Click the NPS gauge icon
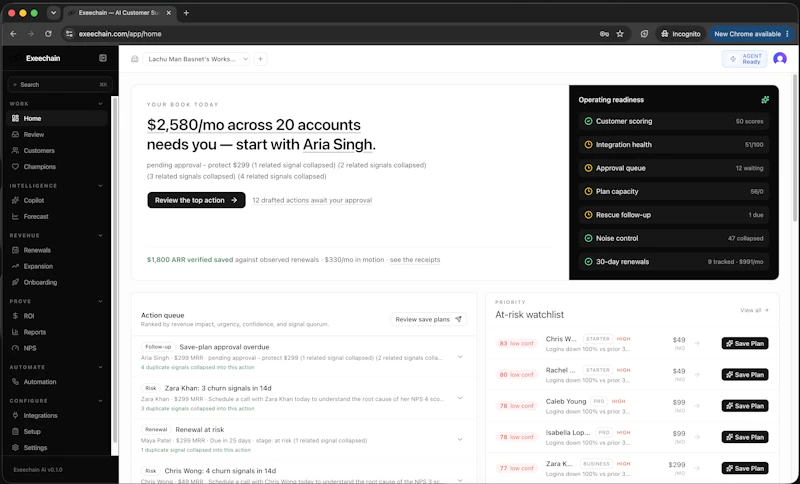The width and height of the screenshot is (800, 484). coord(15,348)
